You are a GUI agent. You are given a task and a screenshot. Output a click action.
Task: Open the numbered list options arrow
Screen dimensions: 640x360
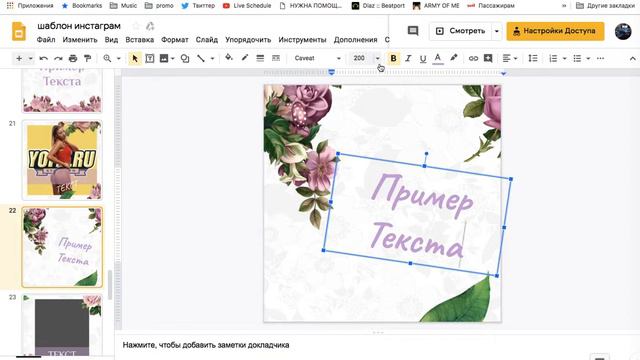[564, 59]
